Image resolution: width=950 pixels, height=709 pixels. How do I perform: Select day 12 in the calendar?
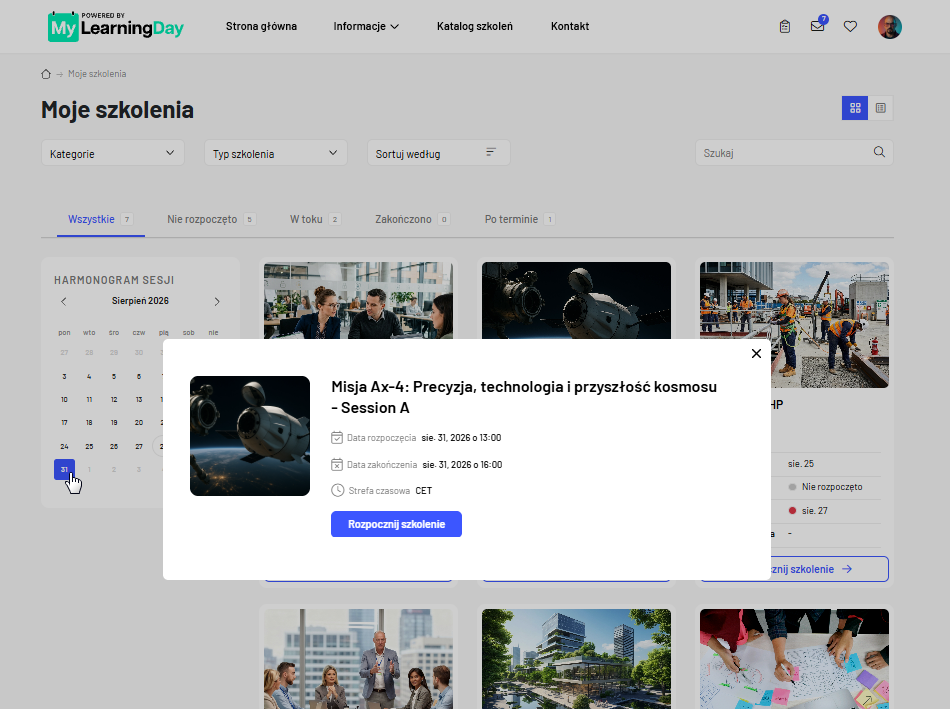(114, 400)
